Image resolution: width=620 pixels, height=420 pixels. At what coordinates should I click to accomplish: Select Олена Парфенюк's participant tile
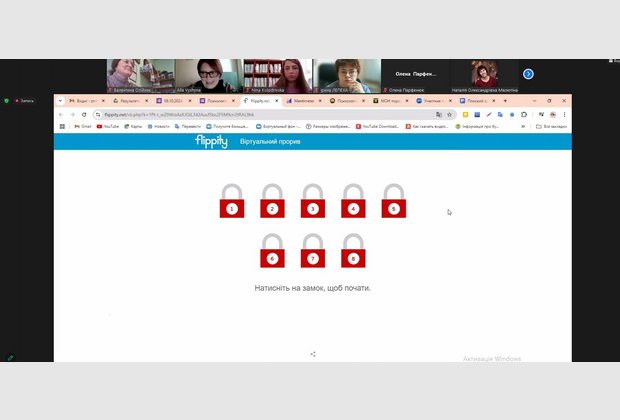416,76
